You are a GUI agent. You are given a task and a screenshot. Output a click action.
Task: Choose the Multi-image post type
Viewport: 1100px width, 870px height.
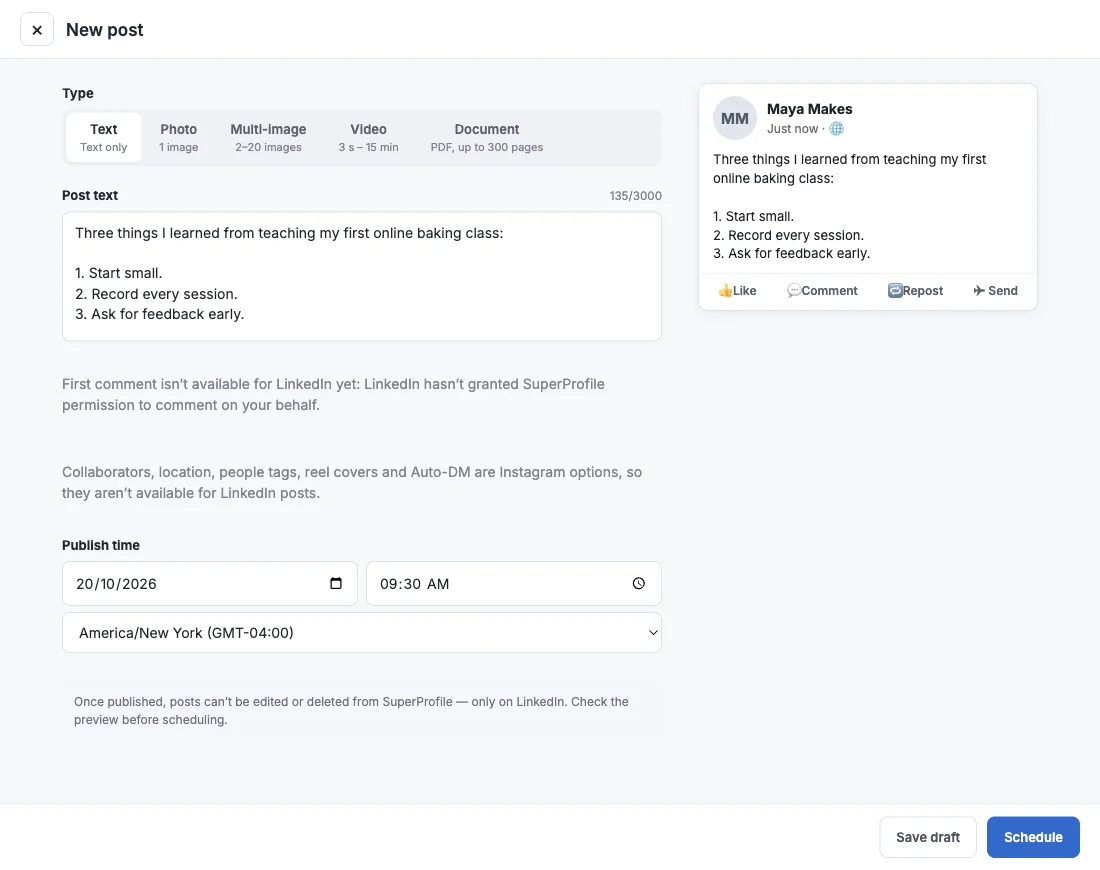268,138
